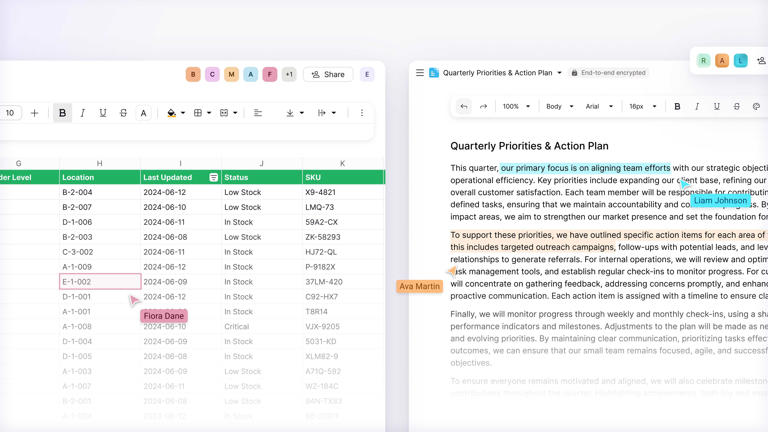The height and width of the screenshot is (432, 768).
Task: Select the SKU cell X9-4821
Action: (343, 192)
